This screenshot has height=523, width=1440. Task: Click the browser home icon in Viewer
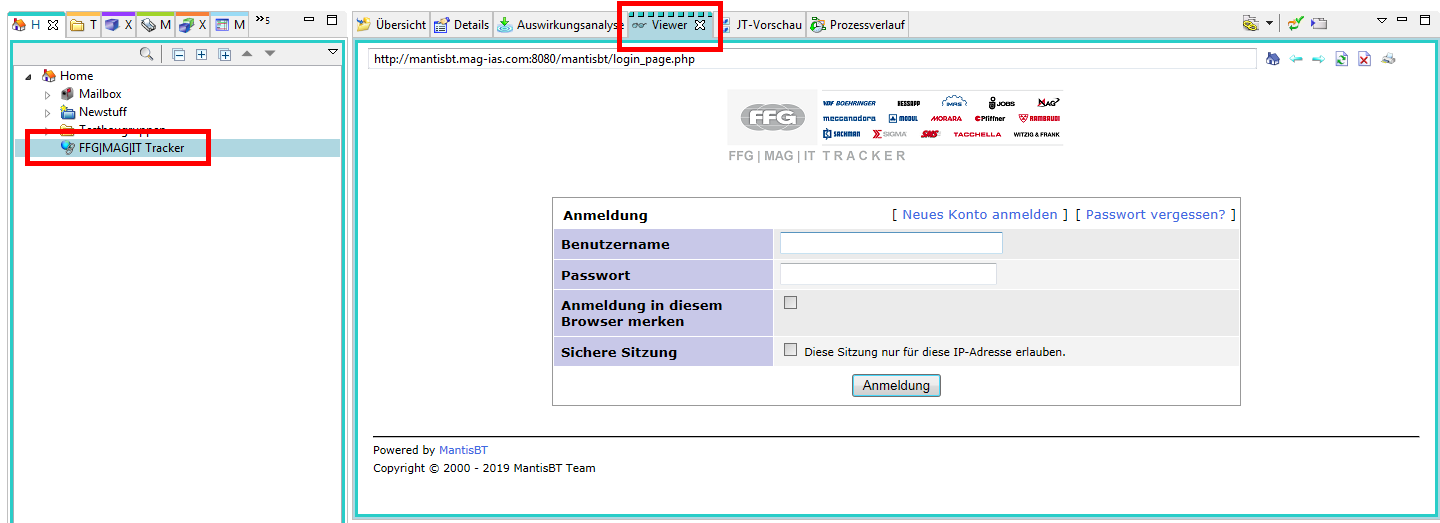[1273, 60]
